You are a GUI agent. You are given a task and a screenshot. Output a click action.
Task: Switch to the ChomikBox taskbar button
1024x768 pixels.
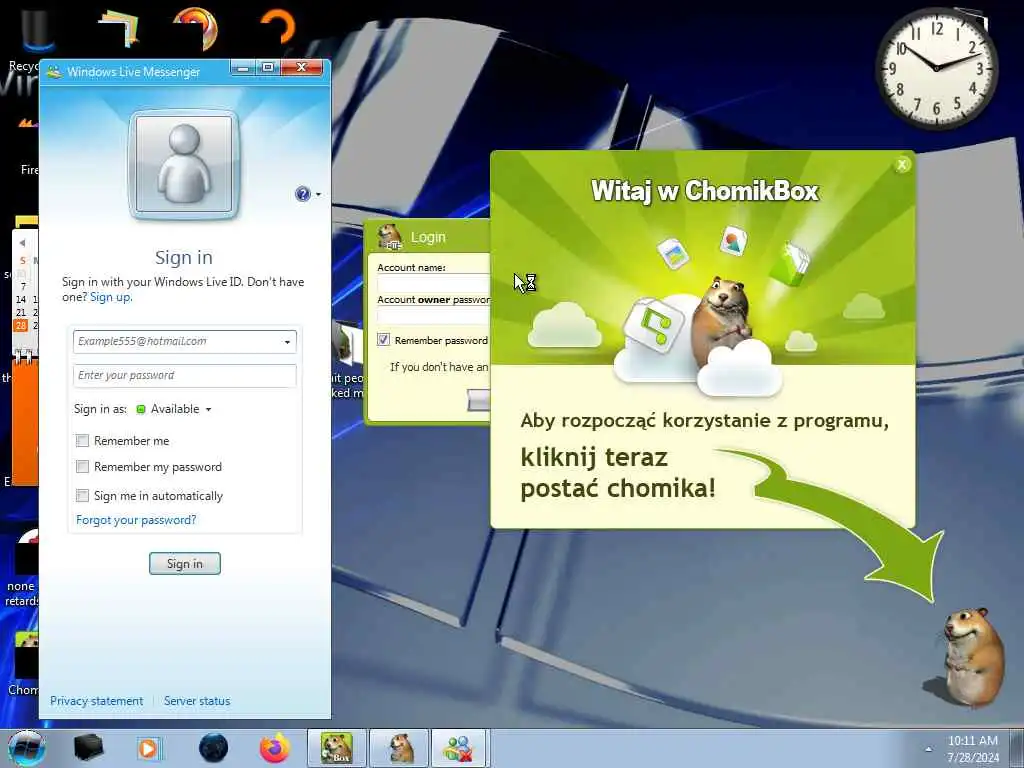[x=336, y=748]
